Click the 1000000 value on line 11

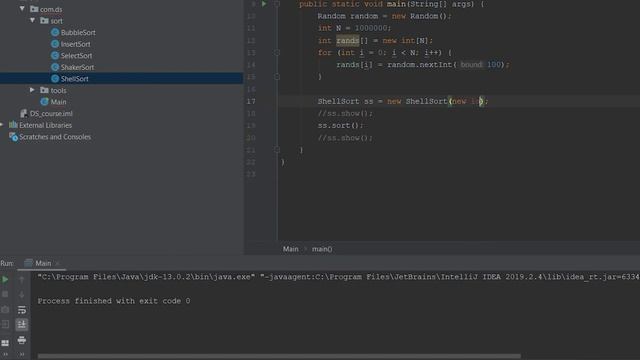tap(371, 28)
